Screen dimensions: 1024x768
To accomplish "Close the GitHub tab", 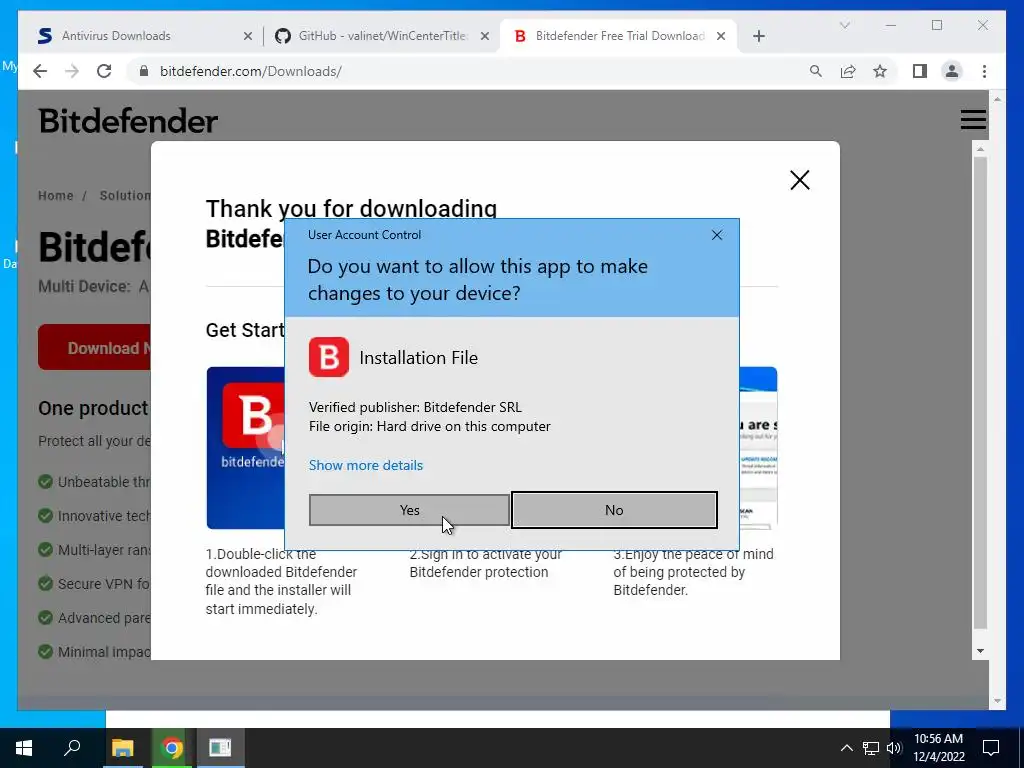I will 485,37.
